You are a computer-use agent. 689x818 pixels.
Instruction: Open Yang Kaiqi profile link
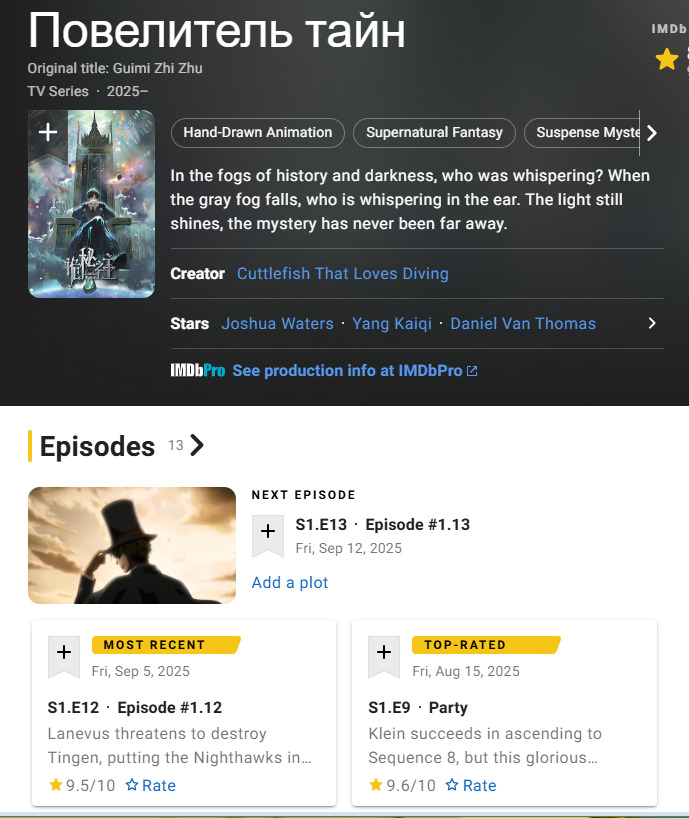[x=392, y=323]
